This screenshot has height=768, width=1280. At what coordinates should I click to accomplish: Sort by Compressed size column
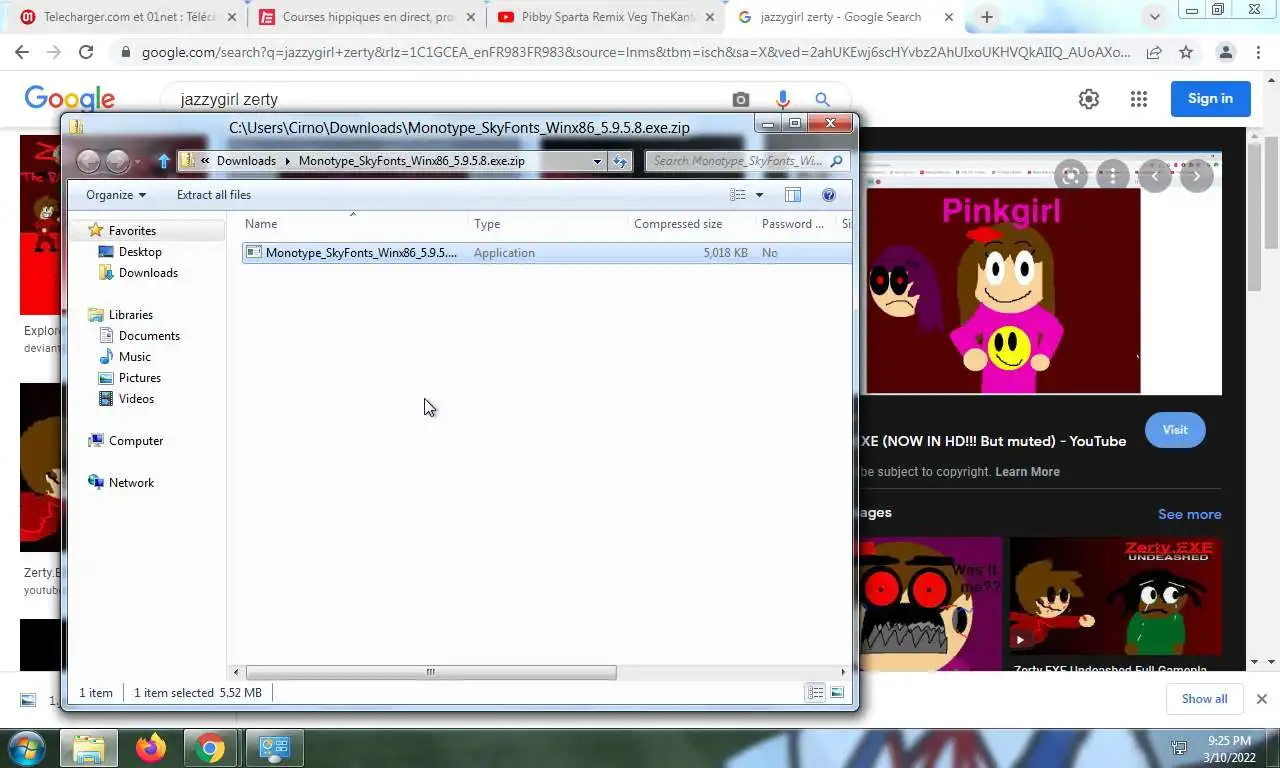click(x=691, y=224)
